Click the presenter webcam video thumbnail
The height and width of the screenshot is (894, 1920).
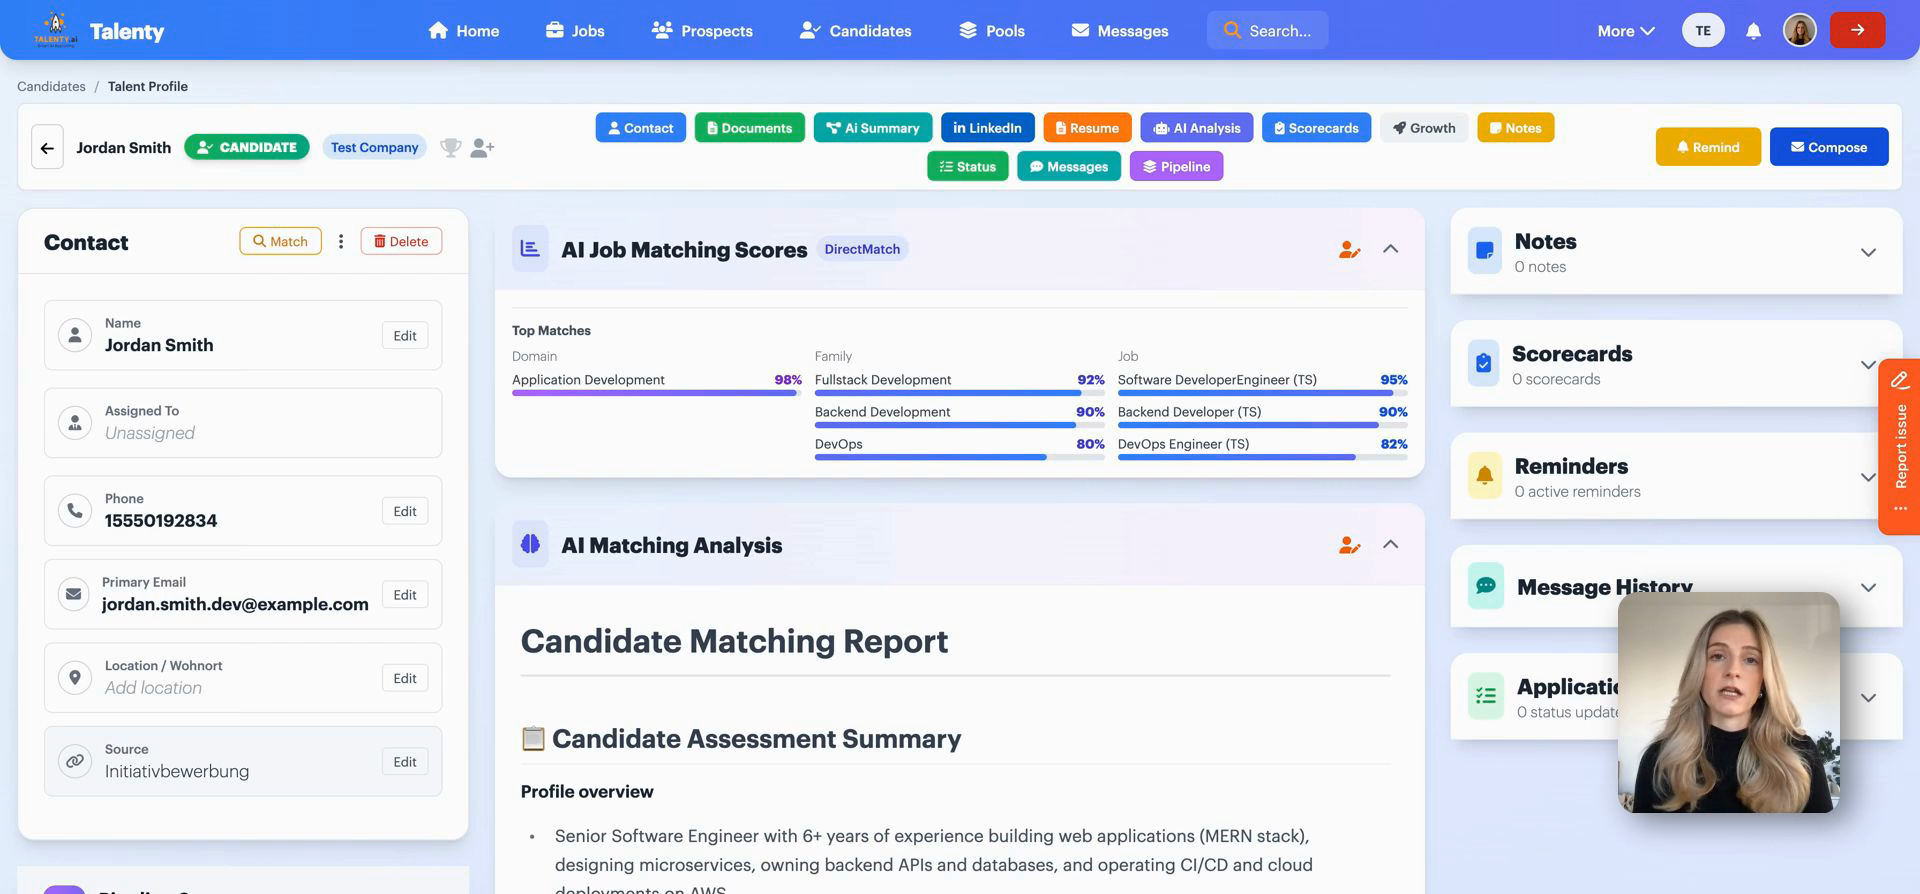(1729, 702)
